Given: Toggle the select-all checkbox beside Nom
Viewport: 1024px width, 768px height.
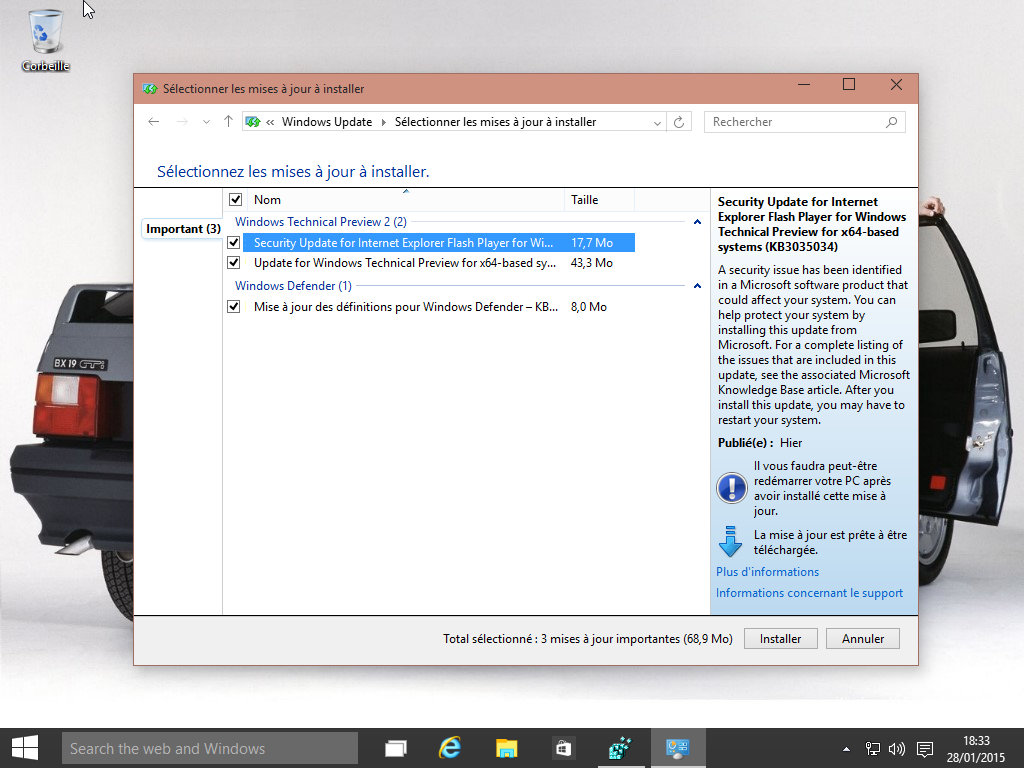Looking at the screenshot, I should click(x=236, y=200).
